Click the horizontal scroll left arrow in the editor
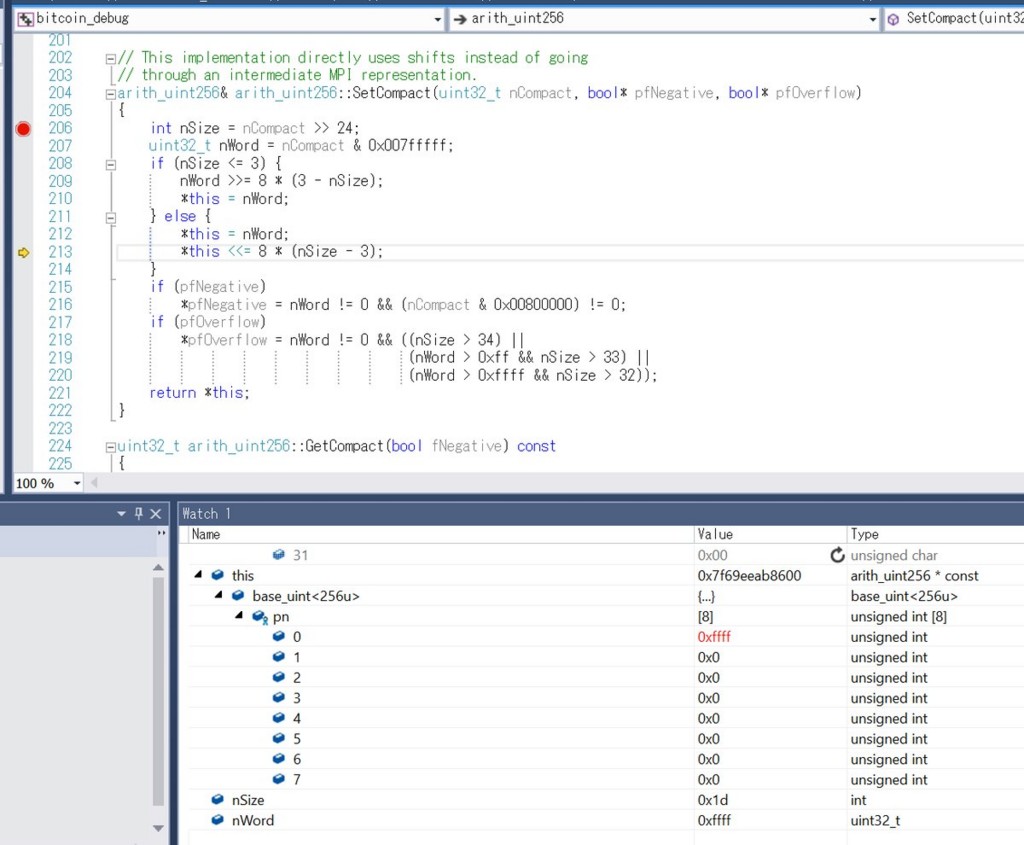The width and height of the screenshot is (1024, 845). (95, 483)
